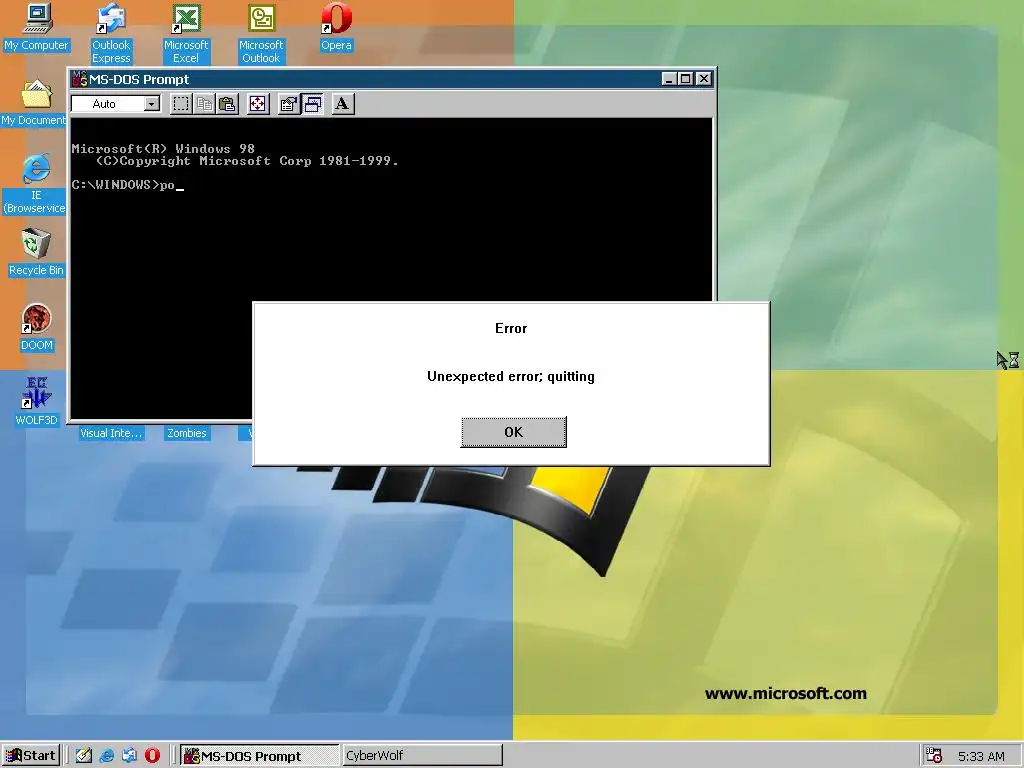
Task: Click the 5:33 AM system clock
Action: pos(981,756)
